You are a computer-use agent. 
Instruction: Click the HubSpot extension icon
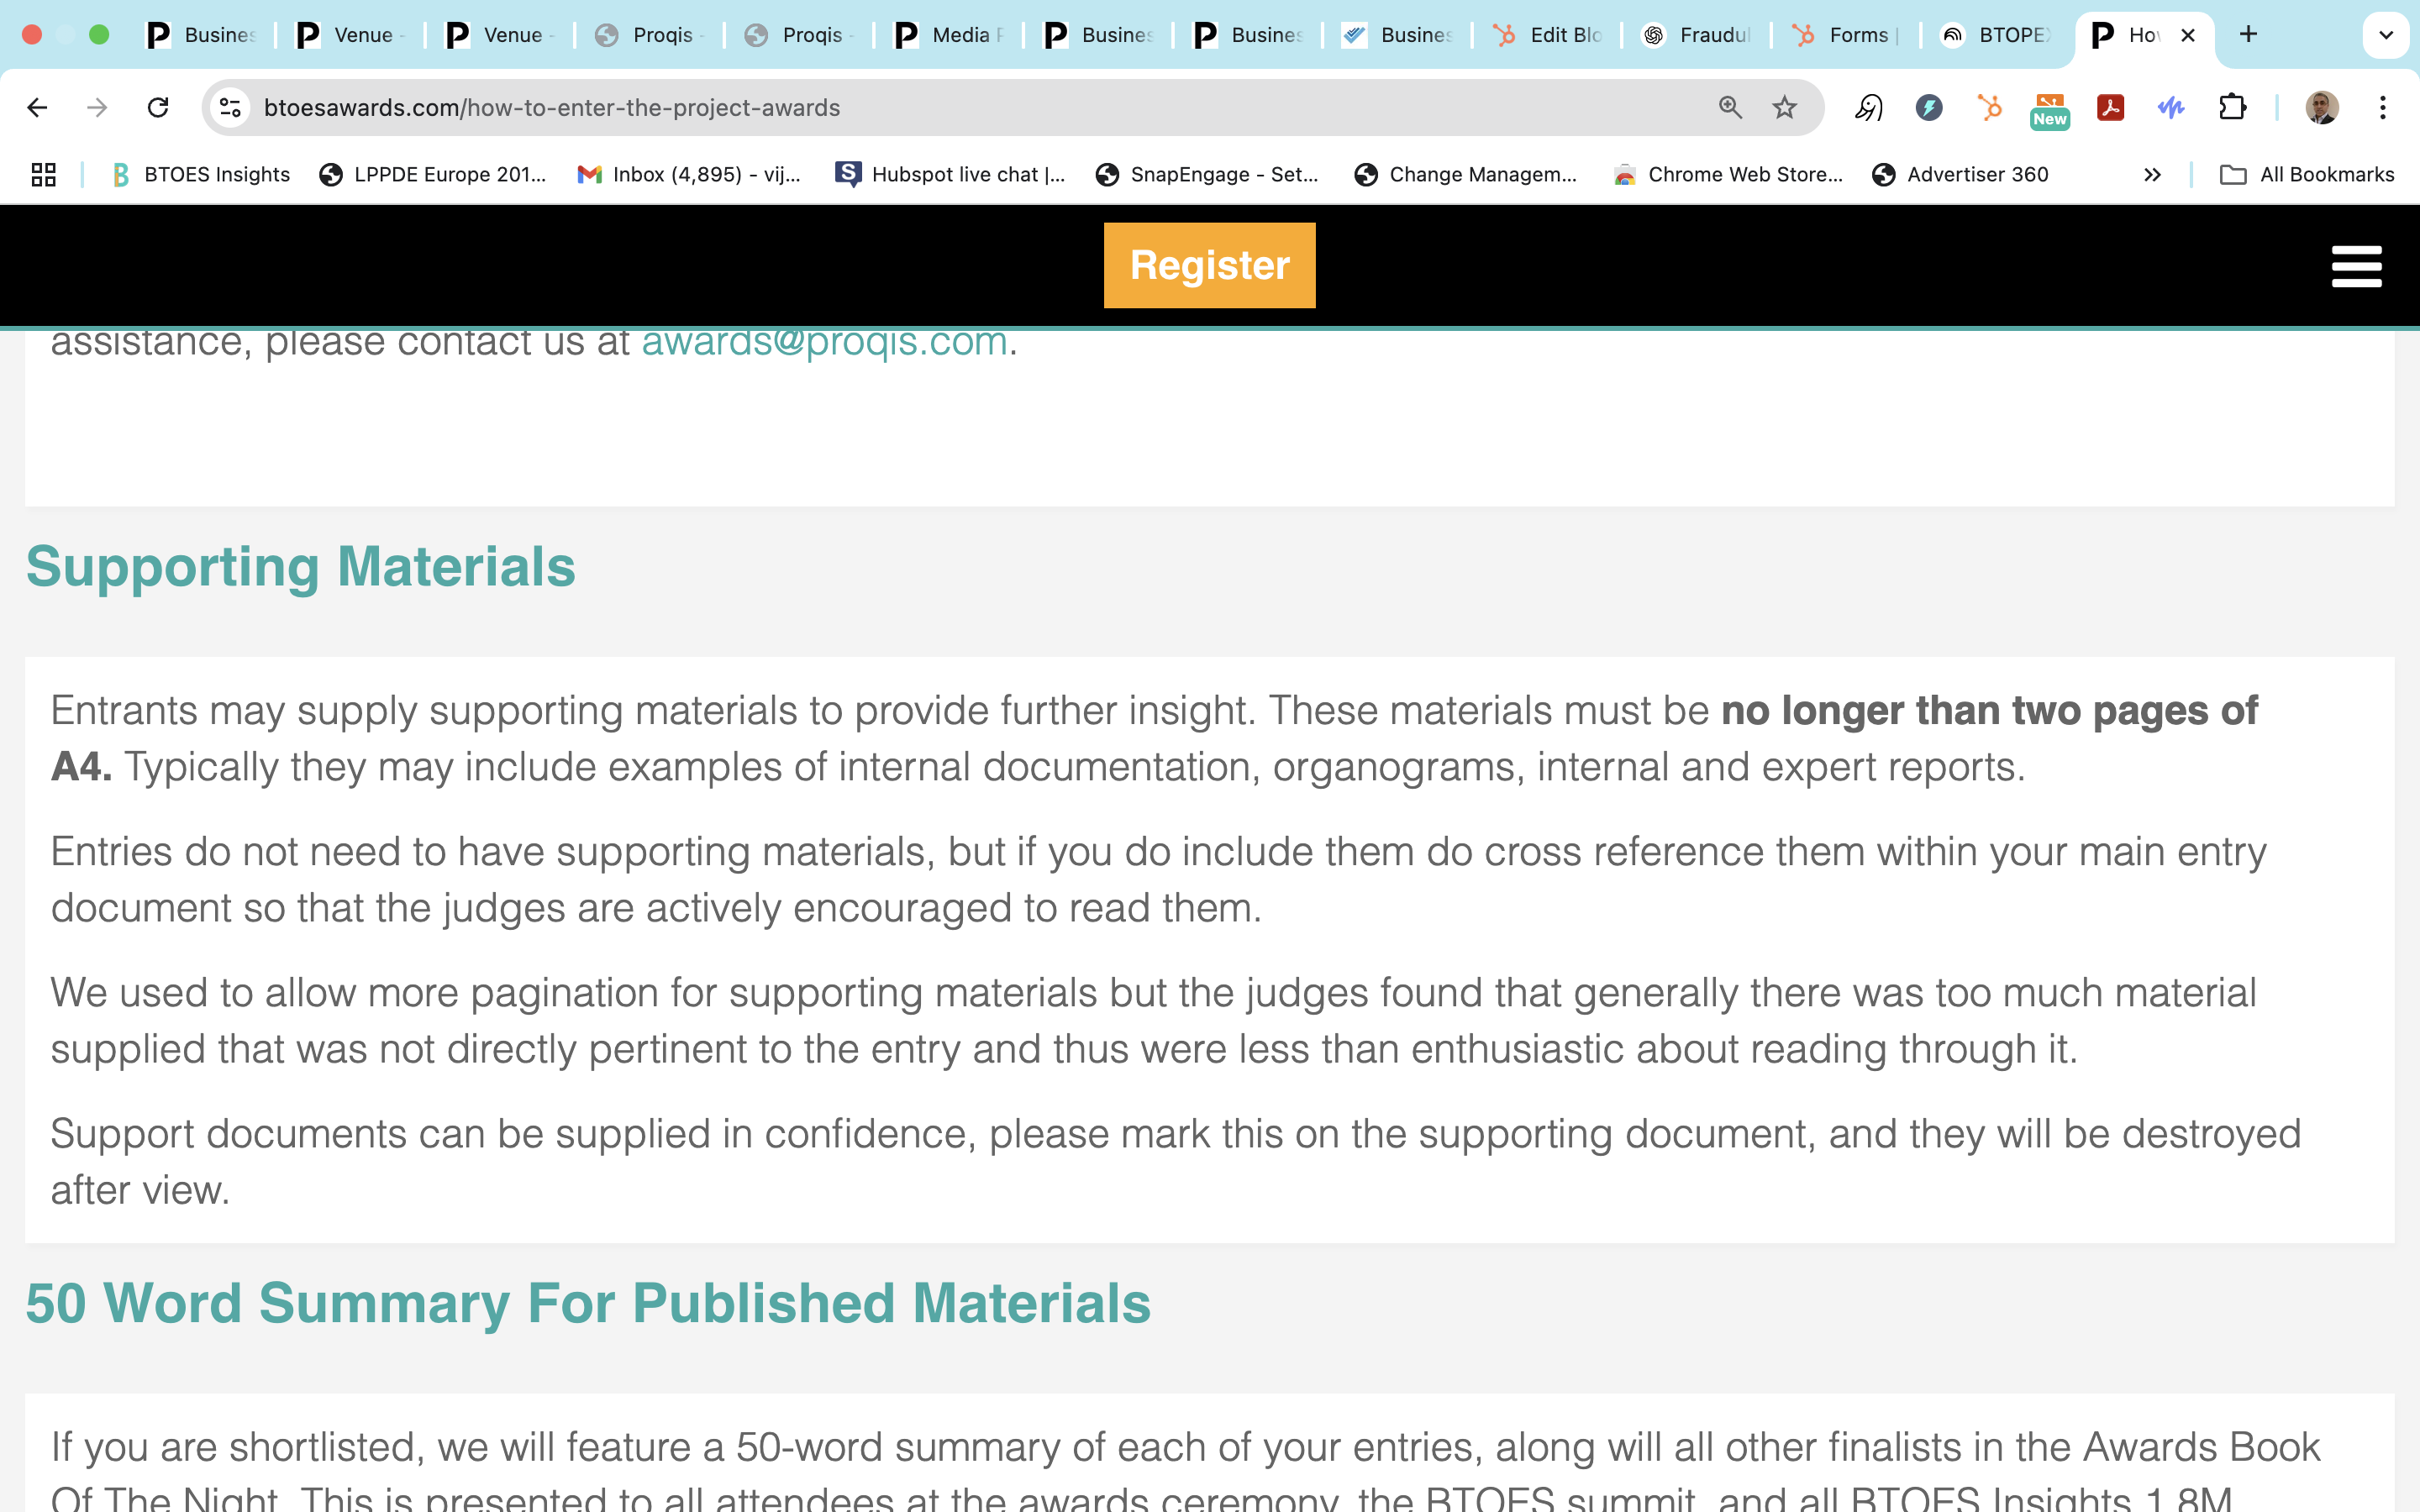tap(1990, 107)
